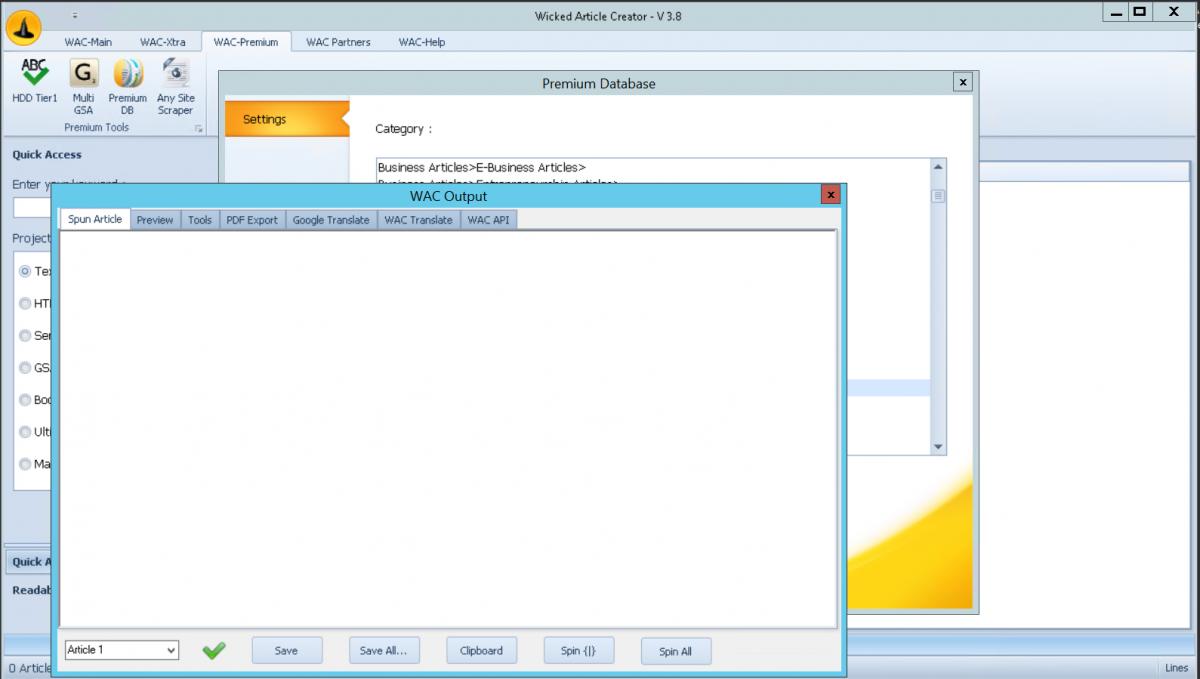Click category list scroll up arrow
The image size is (1200, 679).
pos(938,167)
